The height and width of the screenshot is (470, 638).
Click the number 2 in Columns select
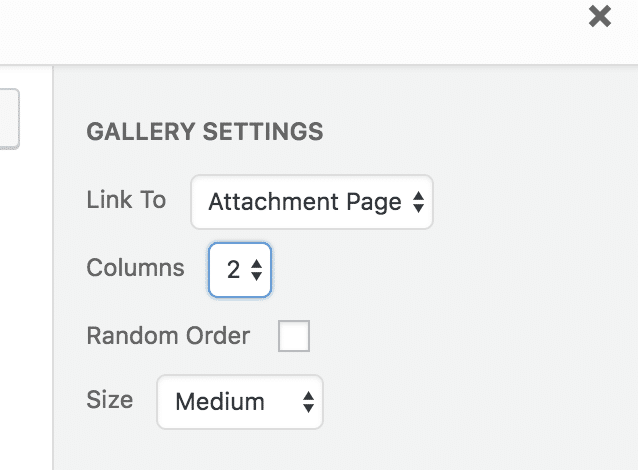pyautogui.click(x=233, y=269)
